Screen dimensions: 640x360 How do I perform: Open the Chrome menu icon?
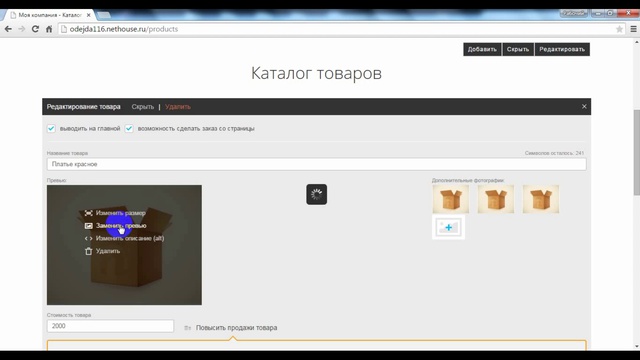click(x=633, y=29)
